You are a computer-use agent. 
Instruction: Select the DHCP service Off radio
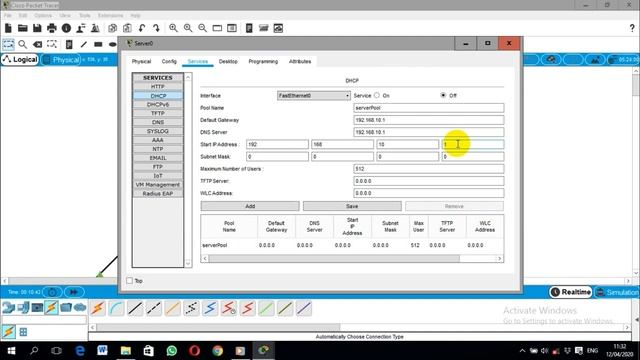pyautogui.click(x=443, y=95)
